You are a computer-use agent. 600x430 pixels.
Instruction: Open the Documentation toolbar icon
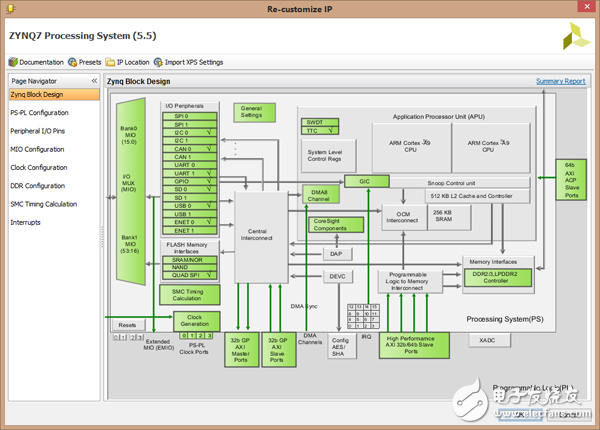13,62
